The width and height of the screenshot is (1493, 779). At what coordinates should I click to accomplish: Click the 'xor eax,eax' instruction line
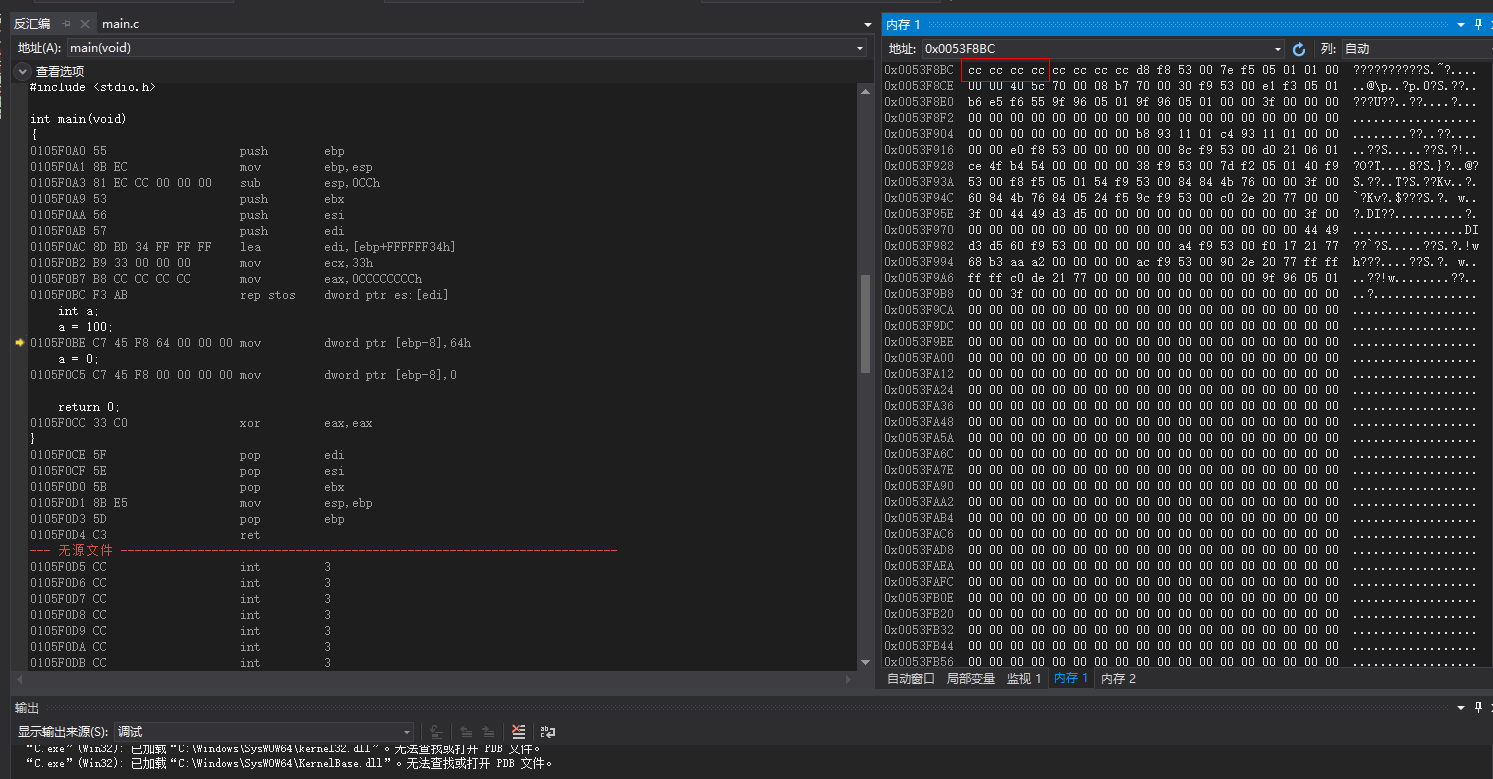tap(201, 423)
